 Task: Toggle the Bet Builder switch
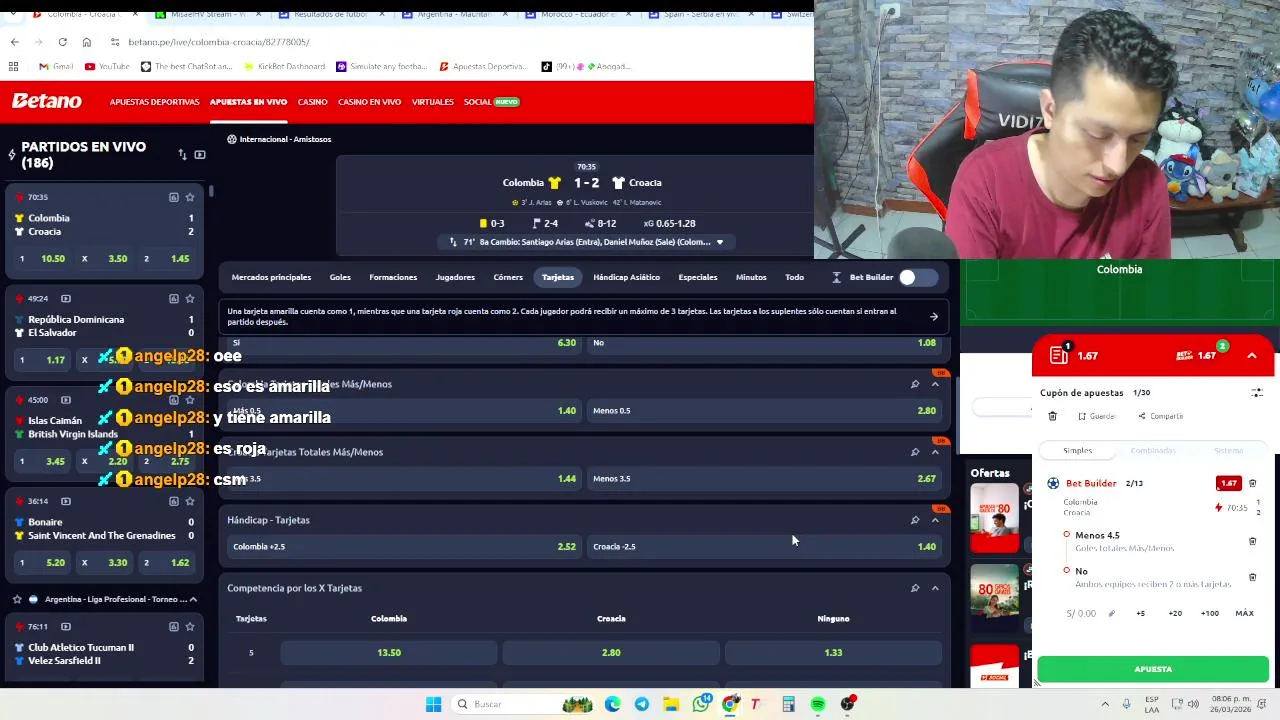[x=917, y=277]
